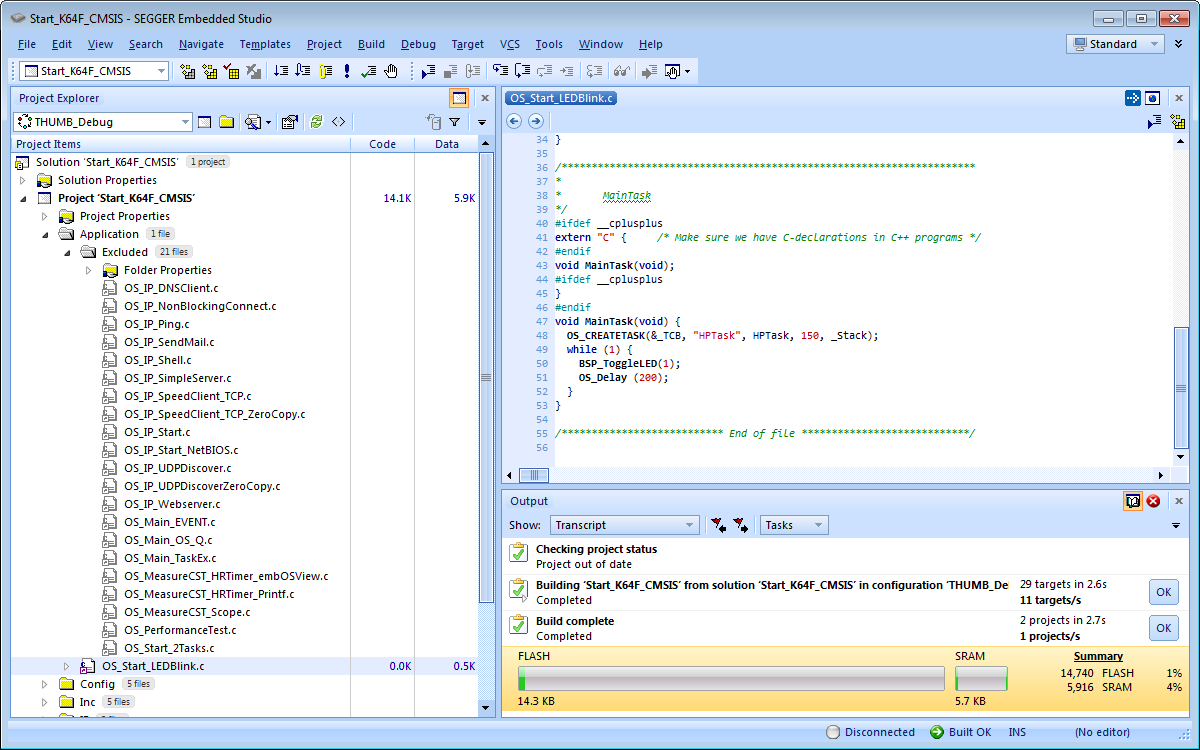Open the Start_K64F_CMSIS project combo box
Screen dimensions: 1200x750
click(95, 71)
